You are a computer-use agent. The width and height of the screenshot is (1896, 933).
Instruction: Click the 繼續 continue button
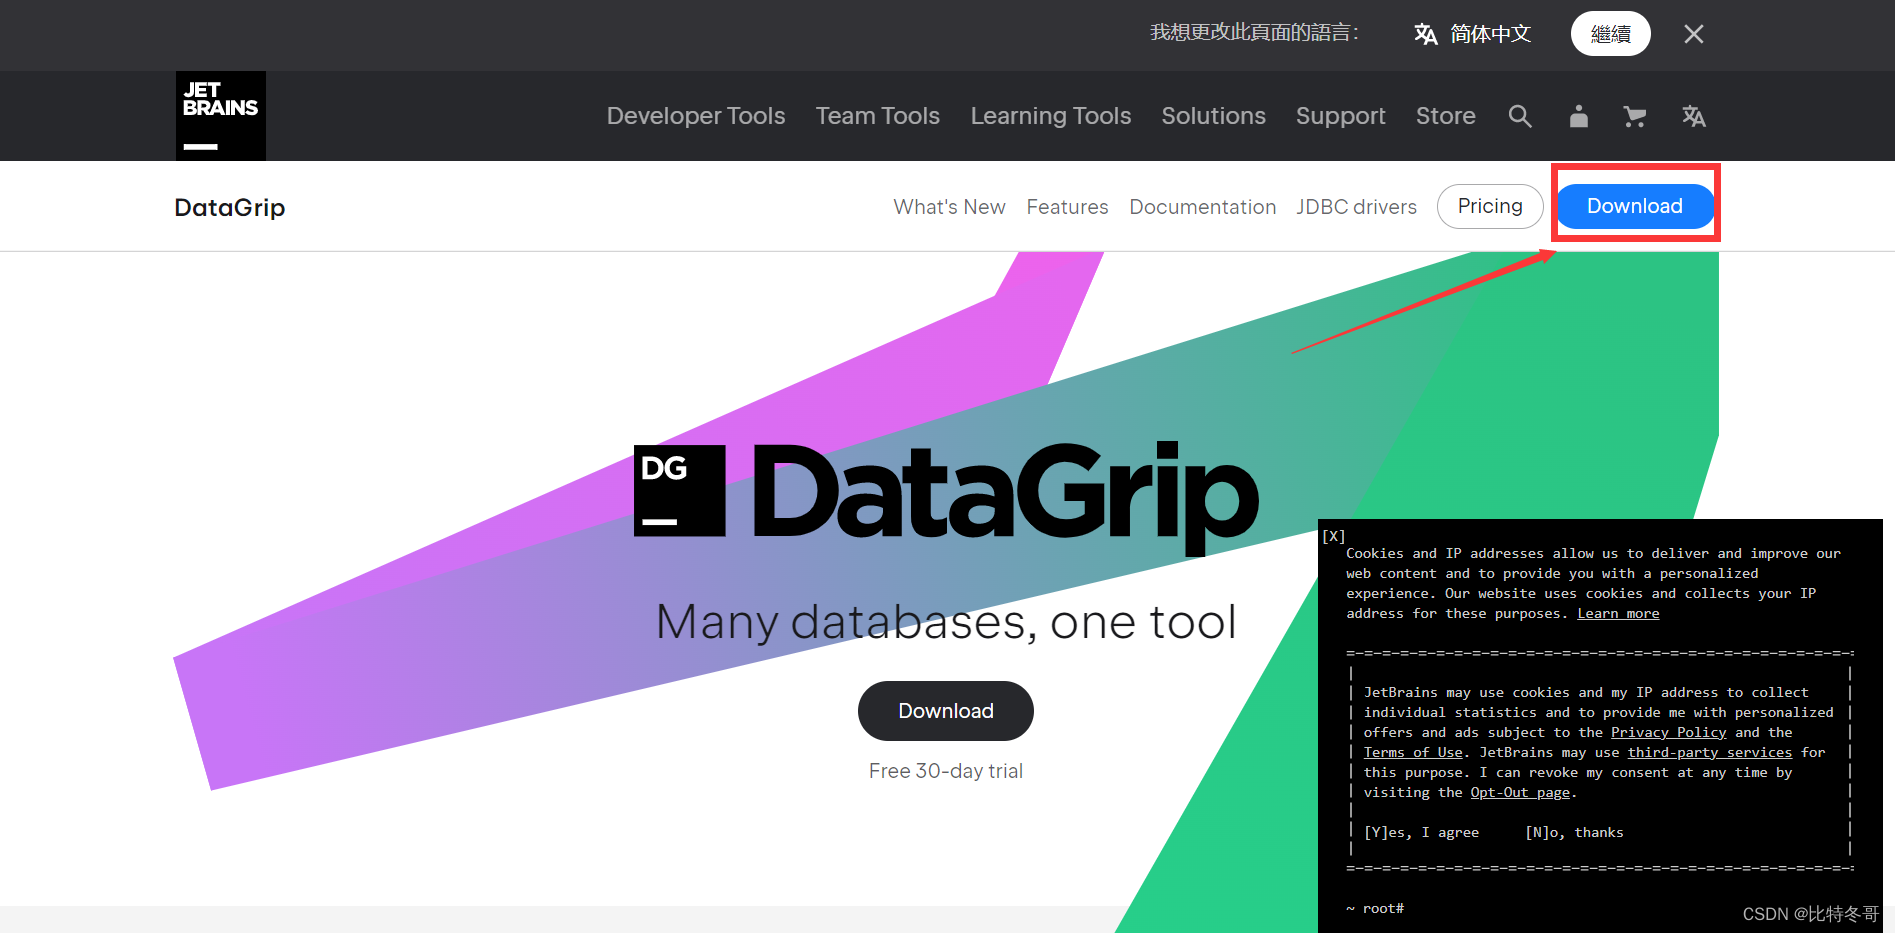pos(1611,34)
